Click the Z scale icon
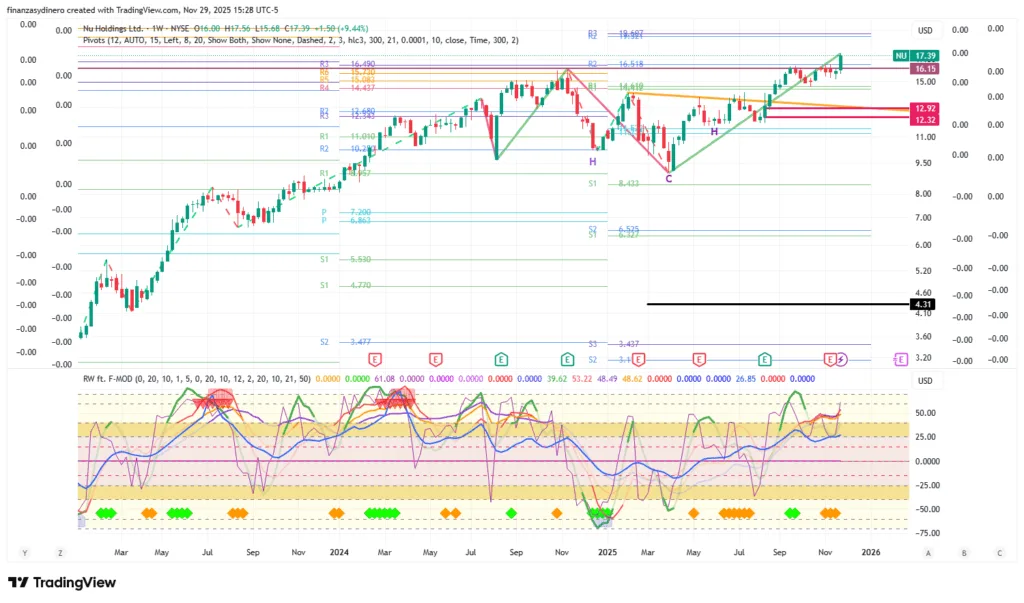 tap(61, 552)
